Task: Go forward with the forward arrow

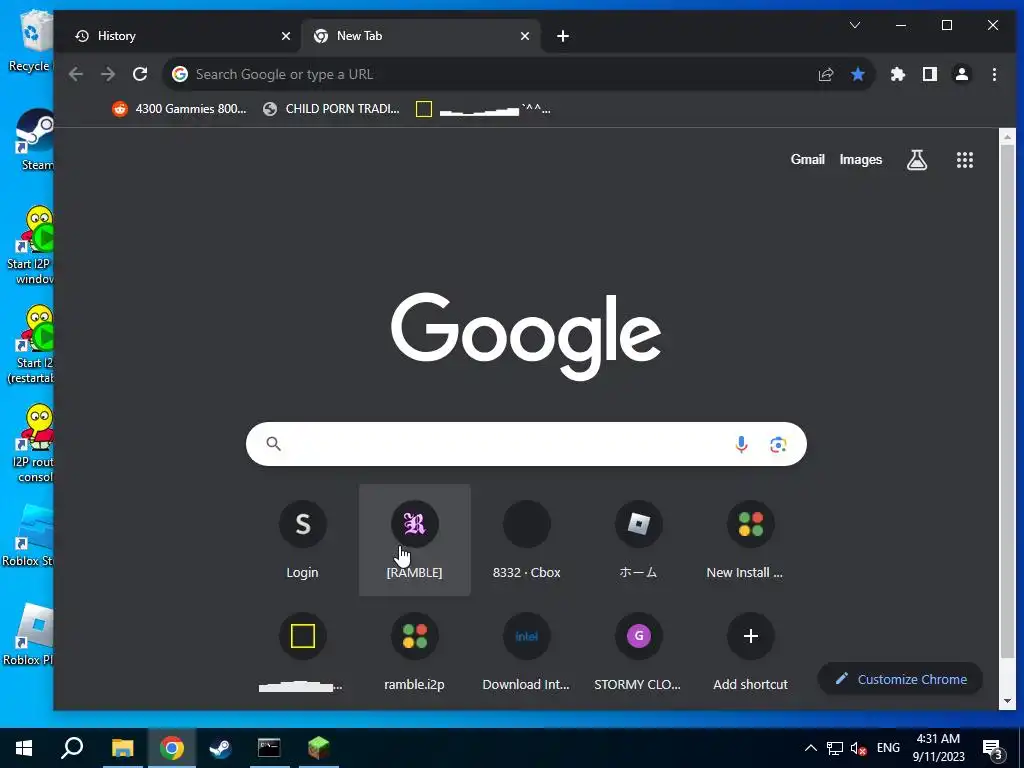Action: click(x=108, y=74)
